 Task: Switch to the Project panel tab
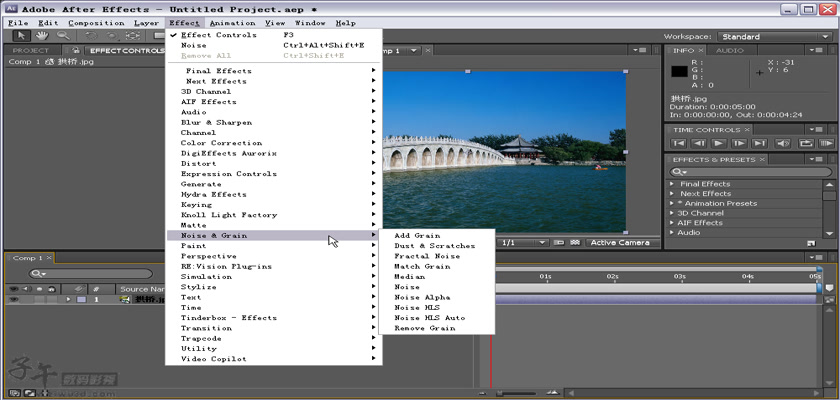31,50
